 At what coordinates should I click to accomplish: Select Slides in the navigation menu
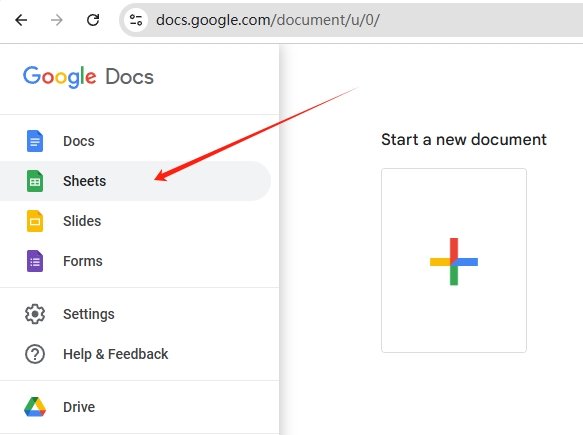(x=82, y=221)
